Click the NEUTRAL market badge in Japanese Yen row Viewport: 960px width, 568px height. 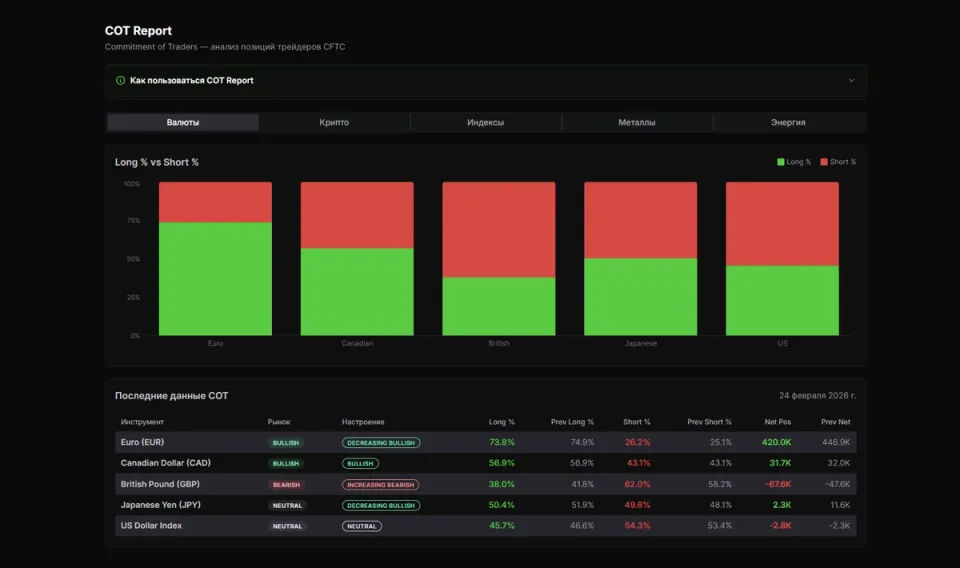287,505
